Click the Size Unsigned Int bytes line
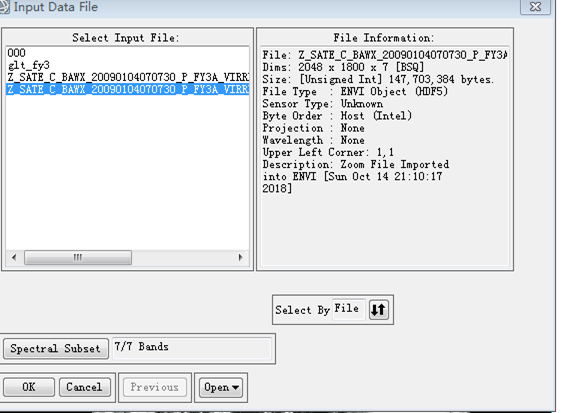Image resolution: width=566 pixels, height=413 pixels. [x=378, y=79]
